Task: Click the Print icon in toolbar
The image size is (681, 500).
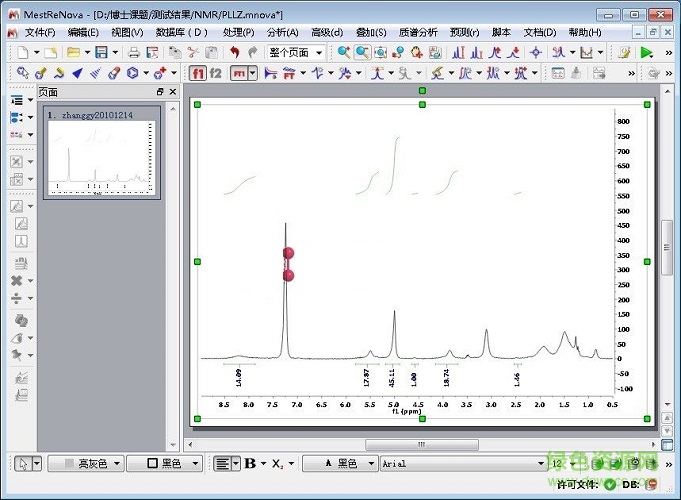Action: click(133, 52)
